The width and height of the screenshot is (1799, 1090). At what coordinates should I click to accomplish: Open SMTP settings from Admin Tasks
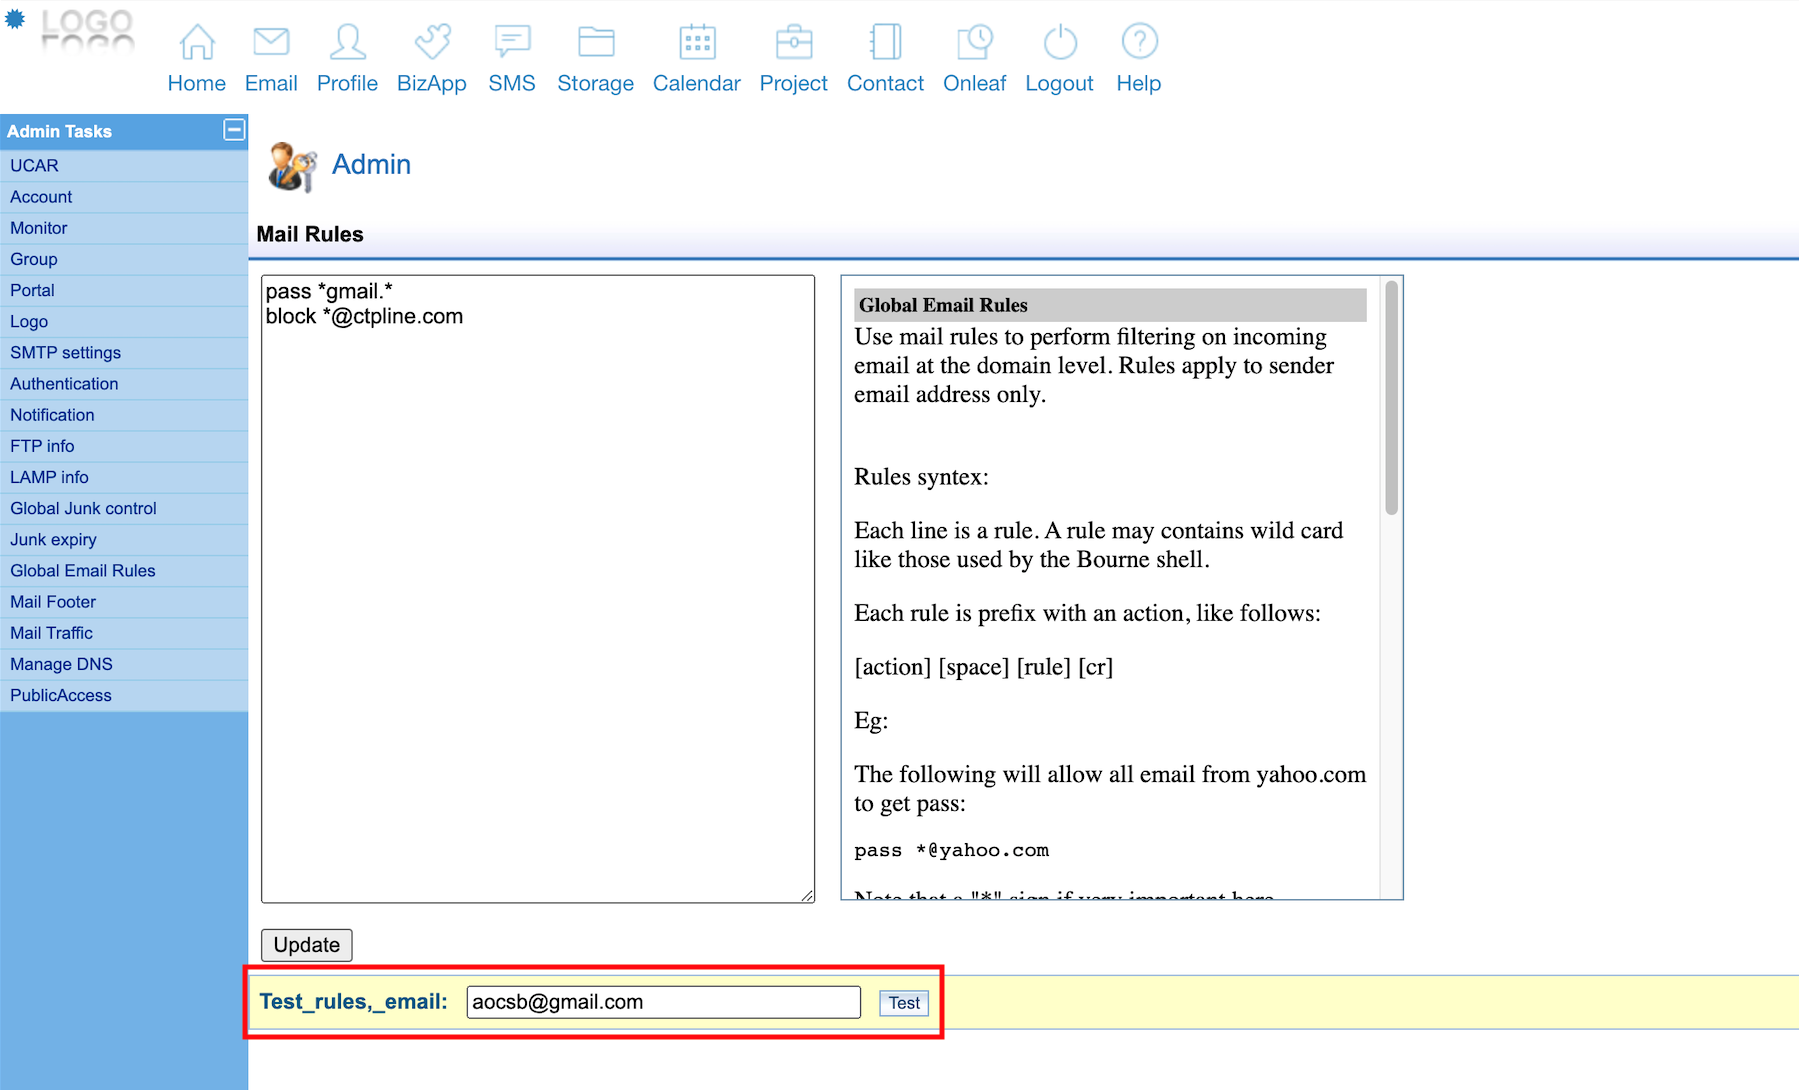(x=65, y=353)
